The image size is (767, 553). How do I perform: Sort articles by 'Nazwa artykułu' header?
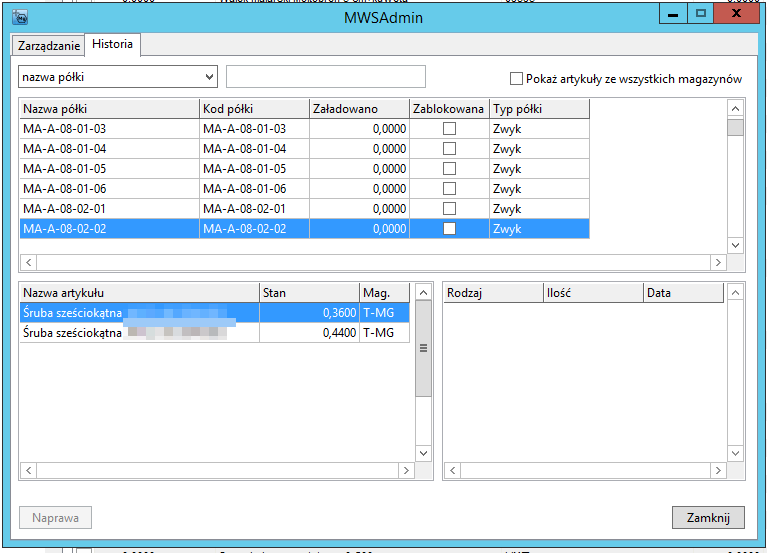(139, 292)
